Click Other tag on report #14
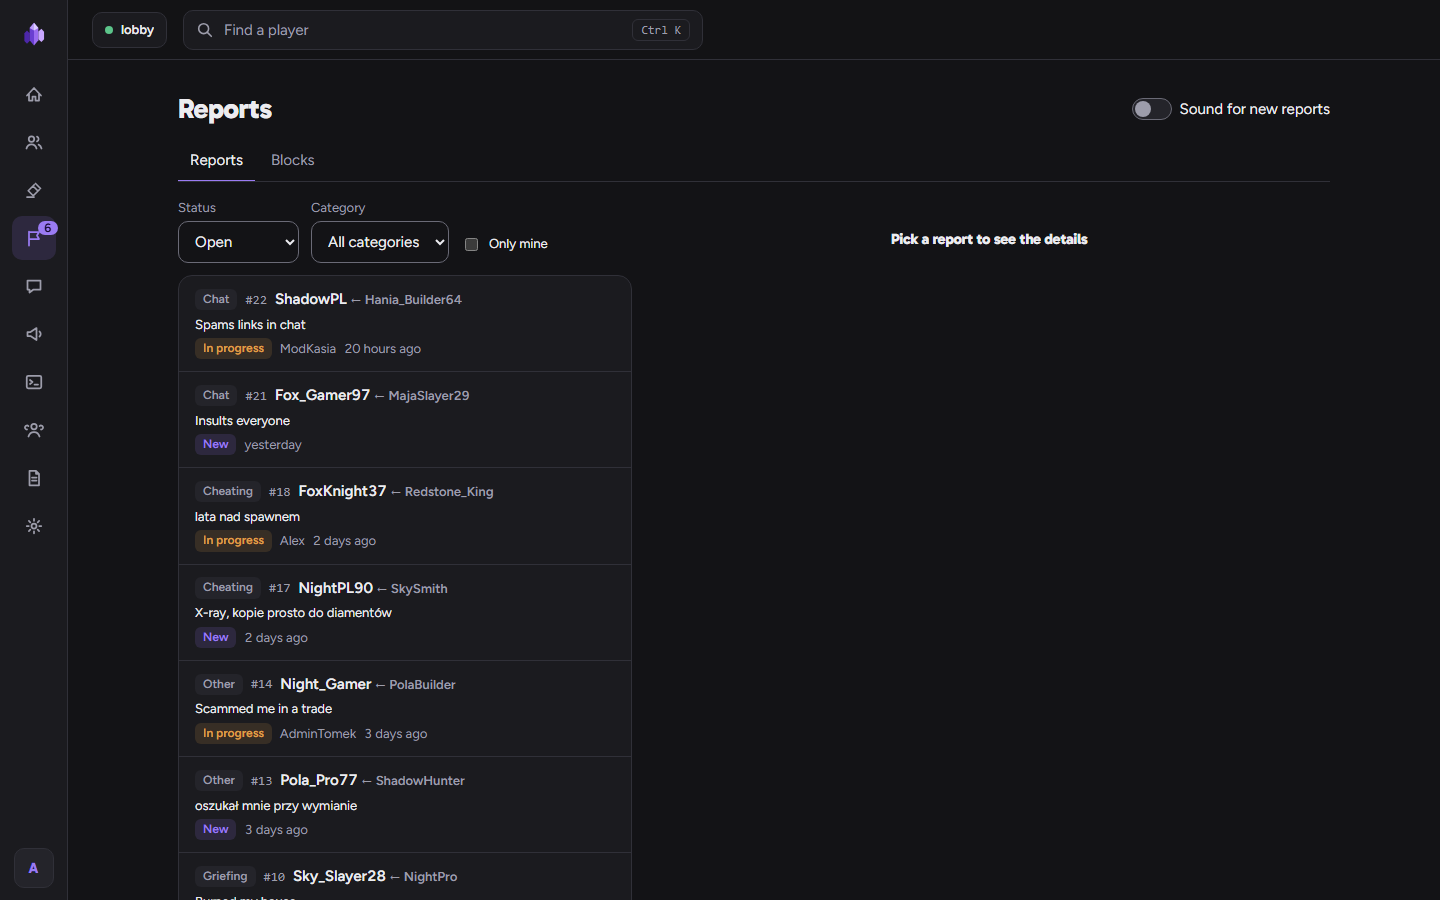Screen dimensions: 1440x900 [x=219, y=684]
